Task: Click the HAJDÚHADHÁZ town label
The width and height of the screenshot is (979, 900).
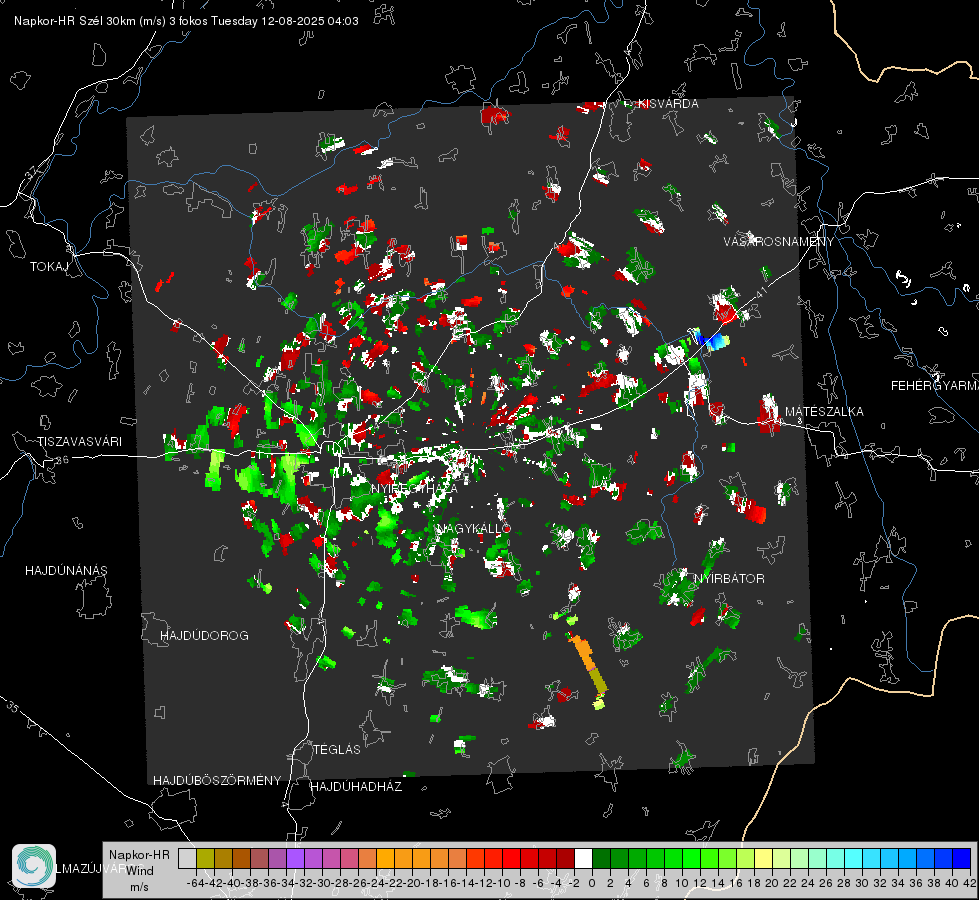Action: click(x=356, y=787)
